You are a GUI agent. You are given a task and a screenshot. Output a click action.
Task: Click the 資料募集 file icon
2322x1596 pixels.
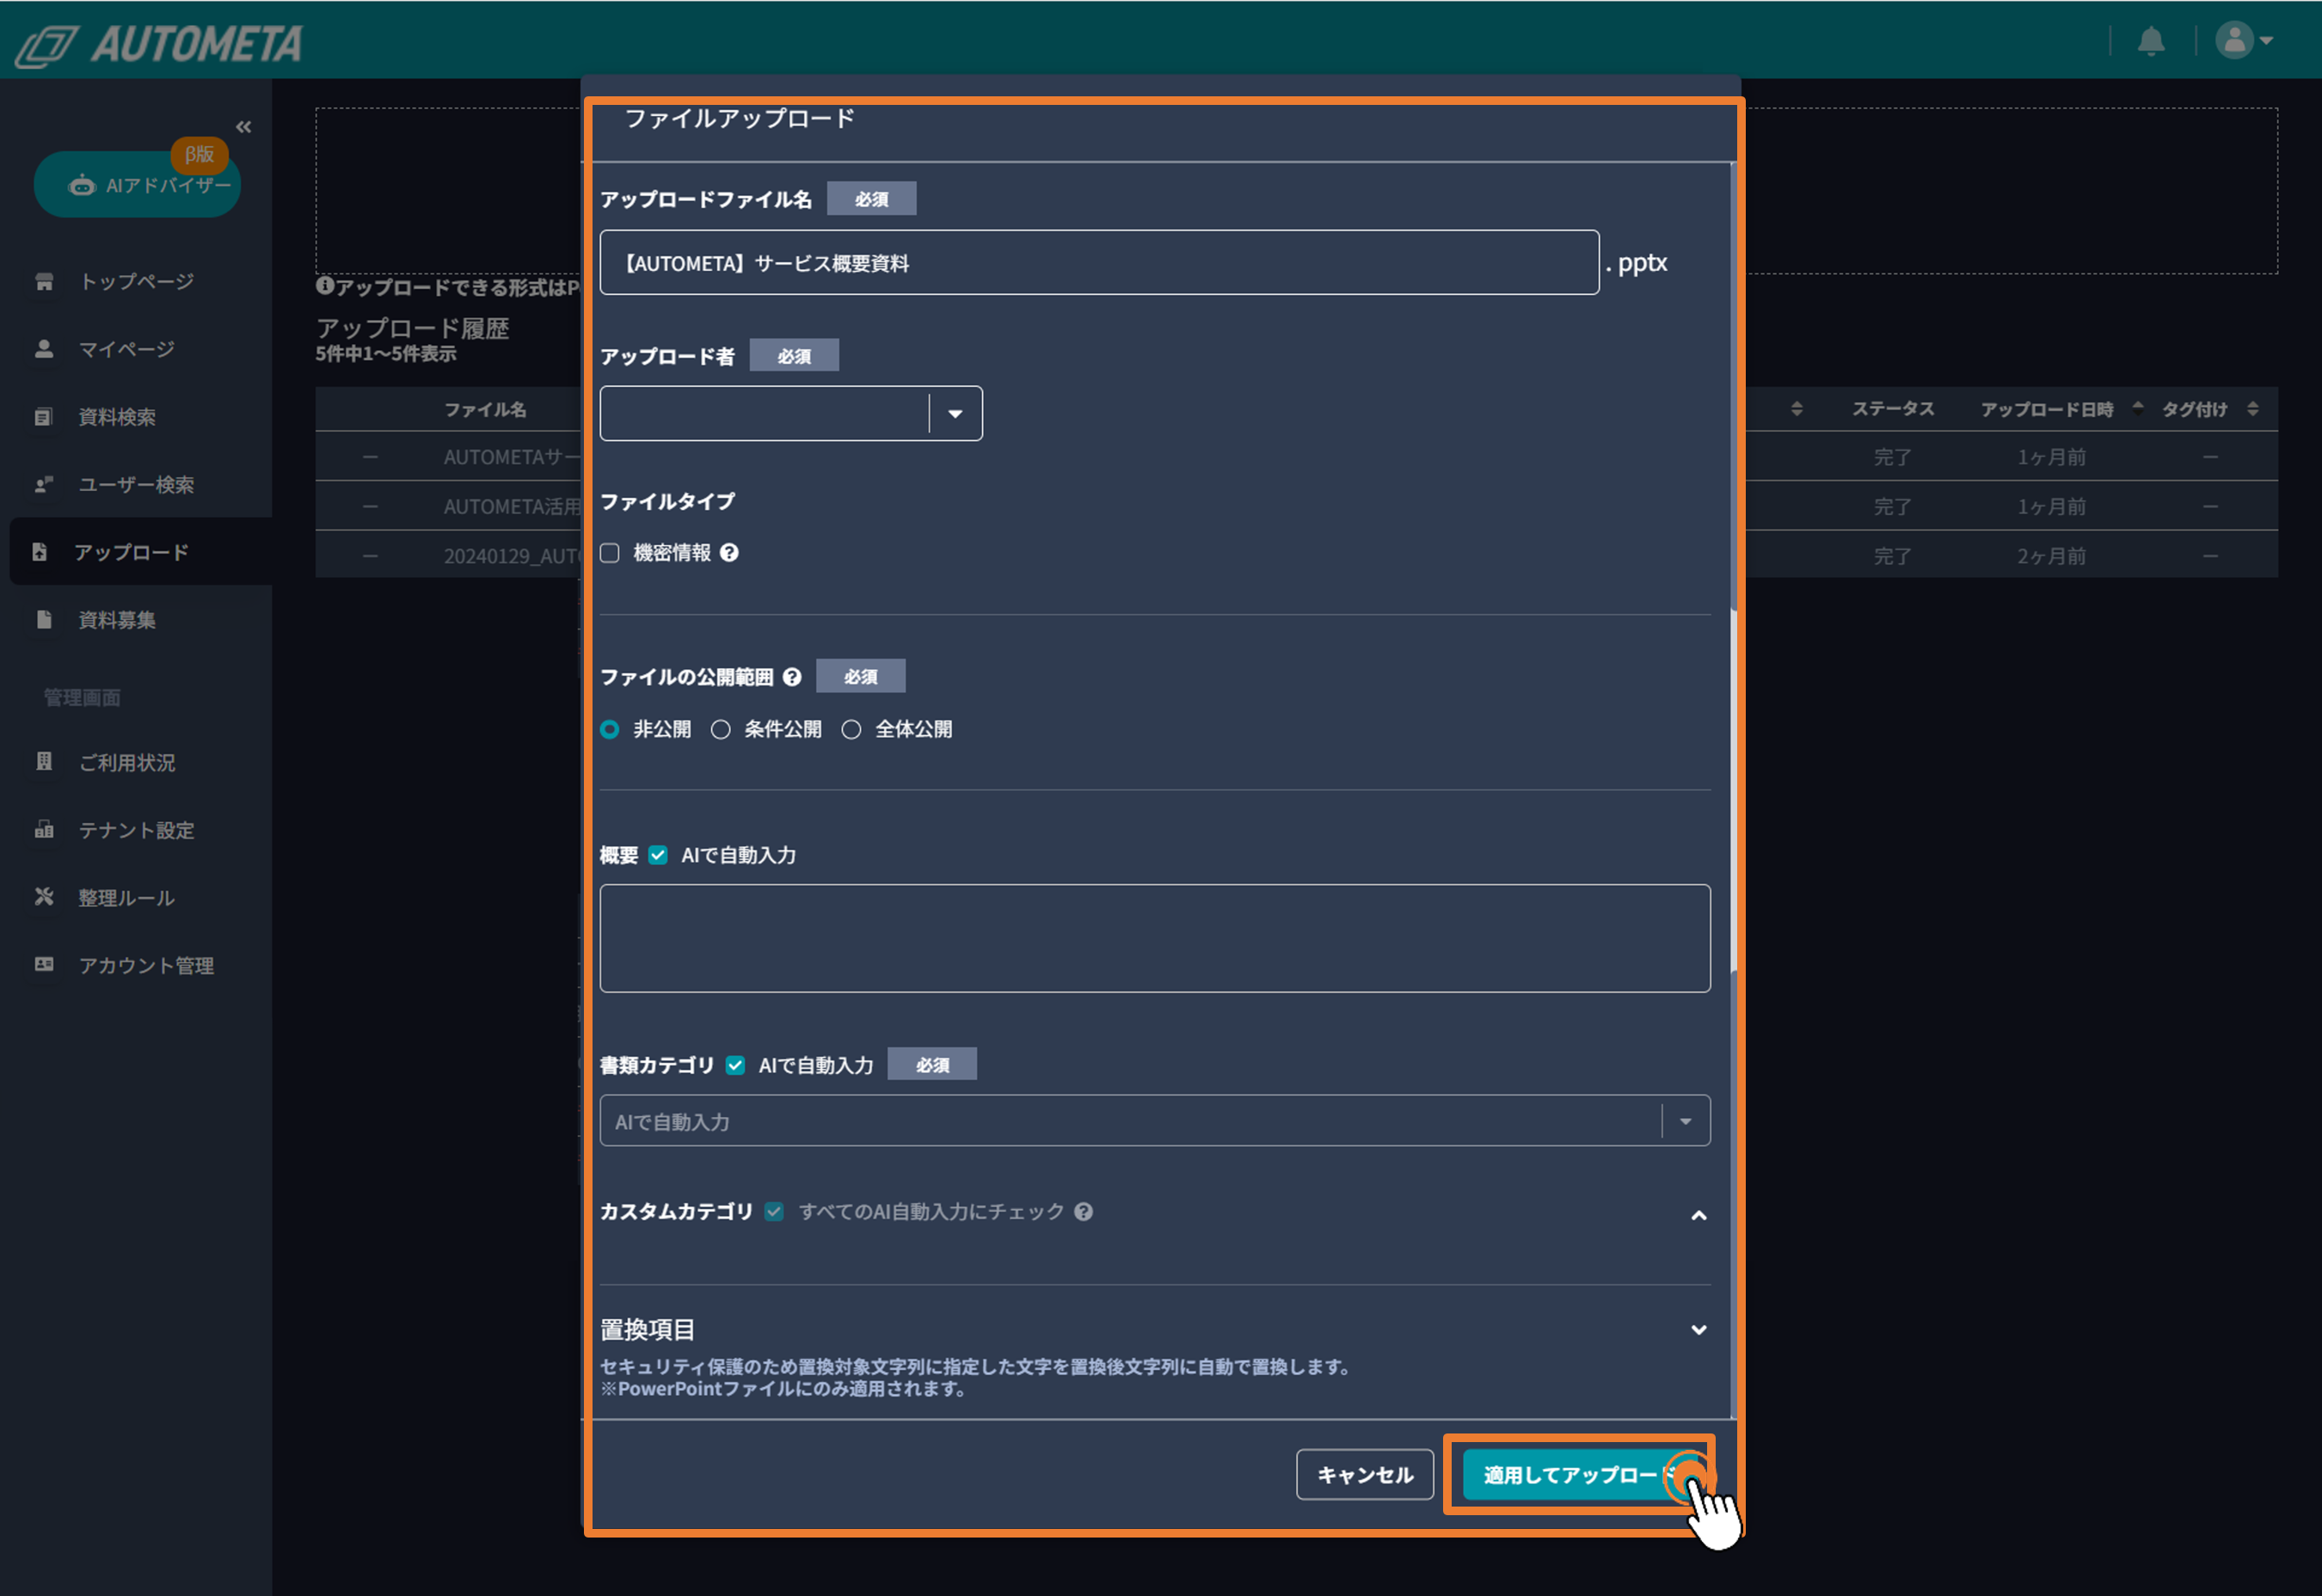pyautogui.click(x=44, y=620)
